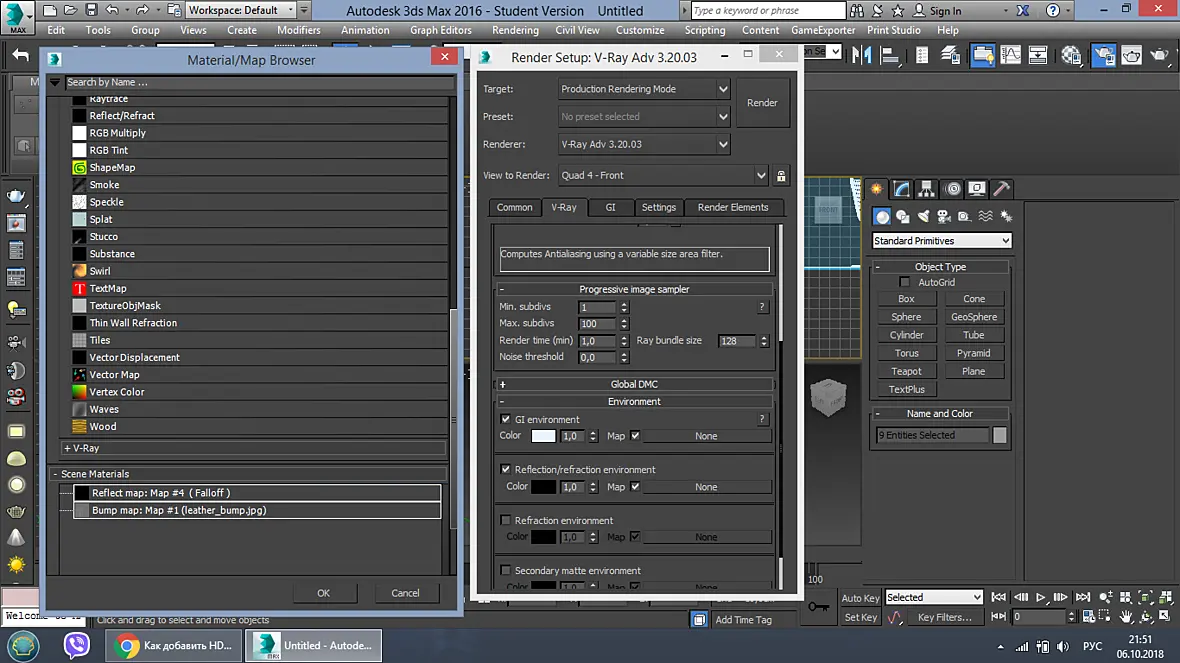Click the GI environment color swatch
1180x663 pixels.
(543, 436)
